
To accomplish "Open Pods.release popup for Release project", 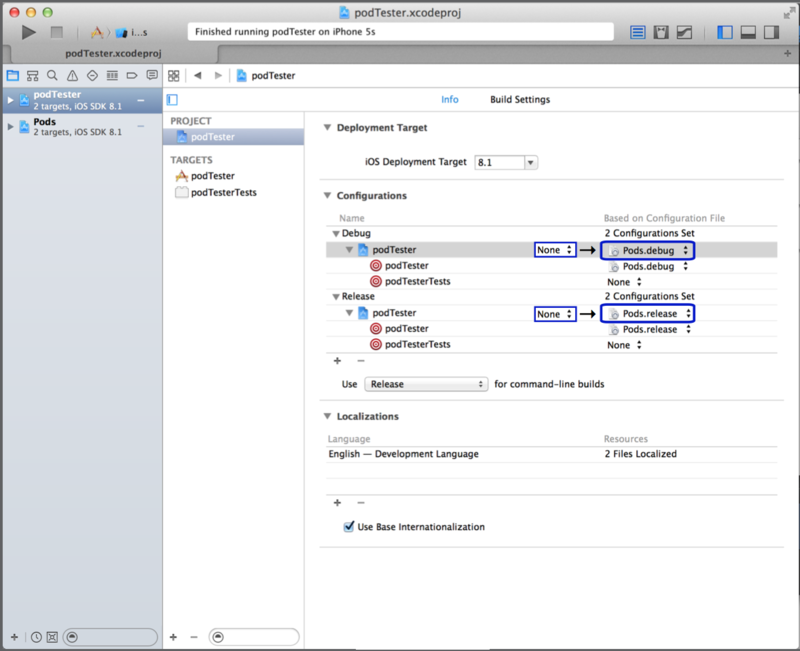I will click(647, 313).
